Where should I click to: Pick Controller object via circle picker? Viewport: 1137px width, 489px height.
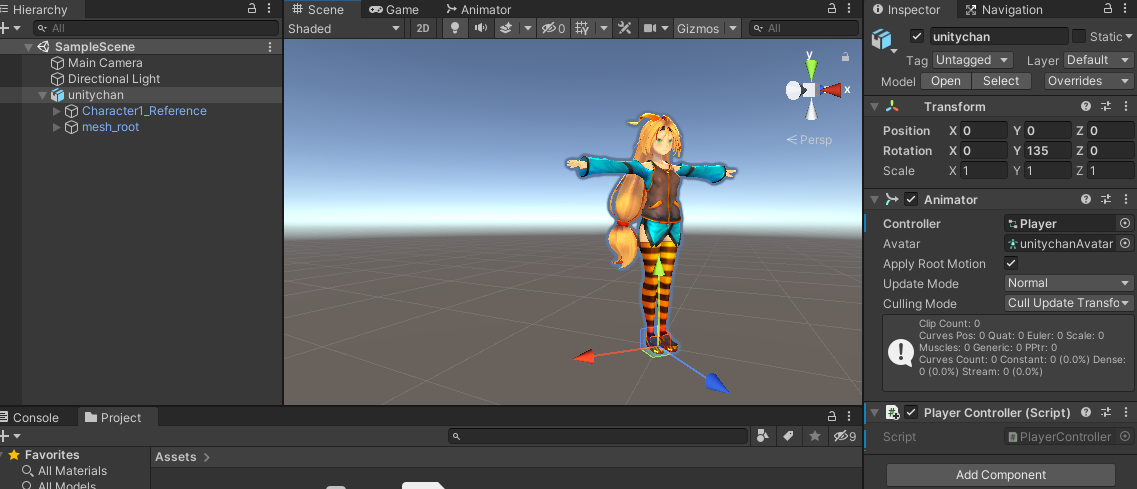pos(1125,223)
